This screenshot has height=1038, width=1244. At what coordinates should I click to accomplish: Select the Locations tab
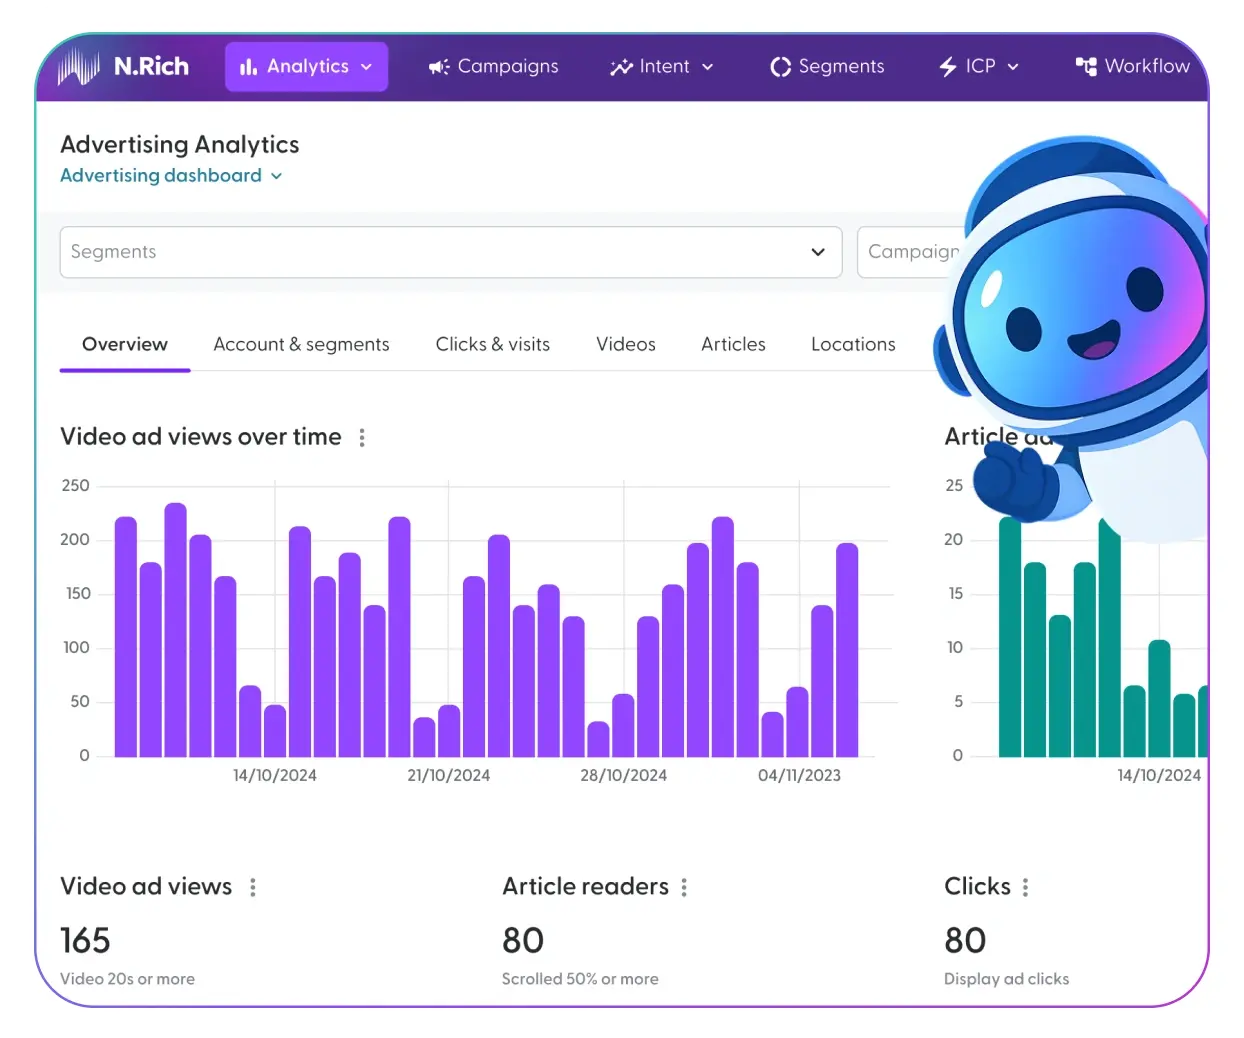pos(853,345)
